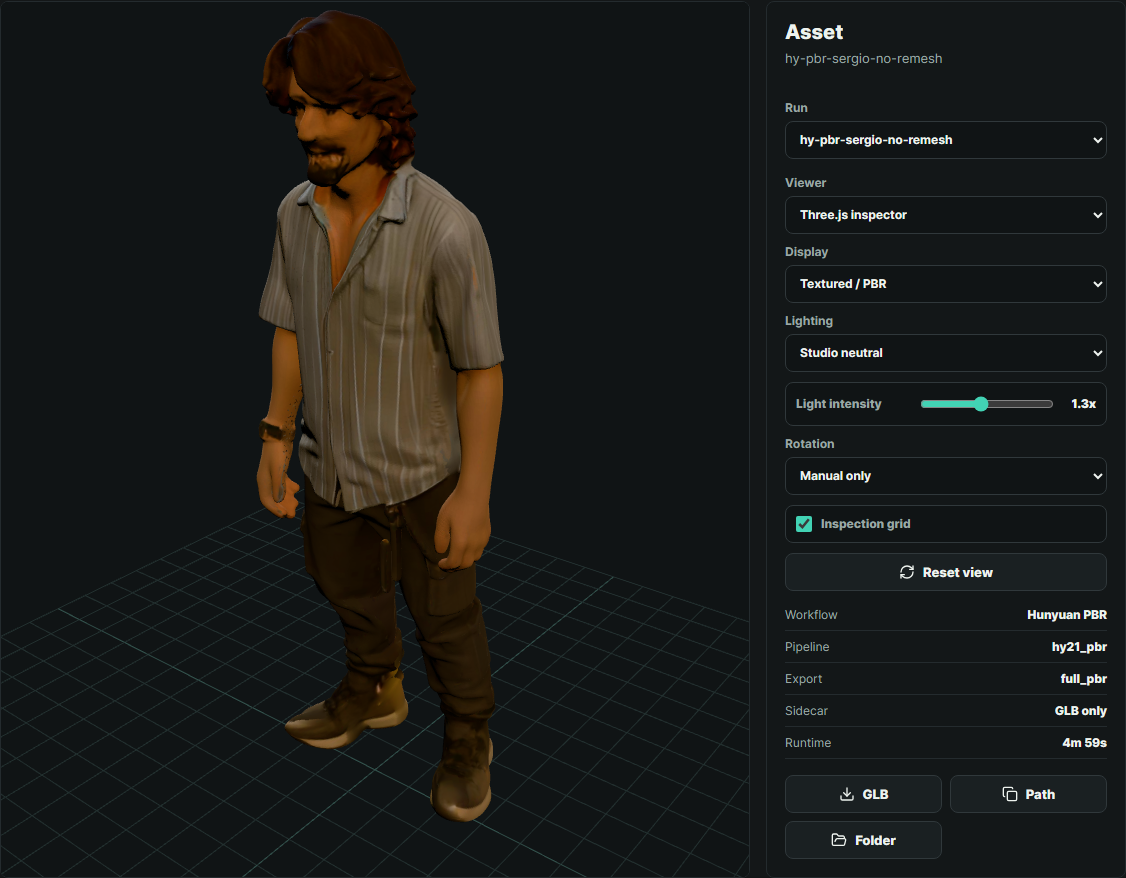Download the GLB file
Viewport: 1126px width, 878px height.
point(863,794)
